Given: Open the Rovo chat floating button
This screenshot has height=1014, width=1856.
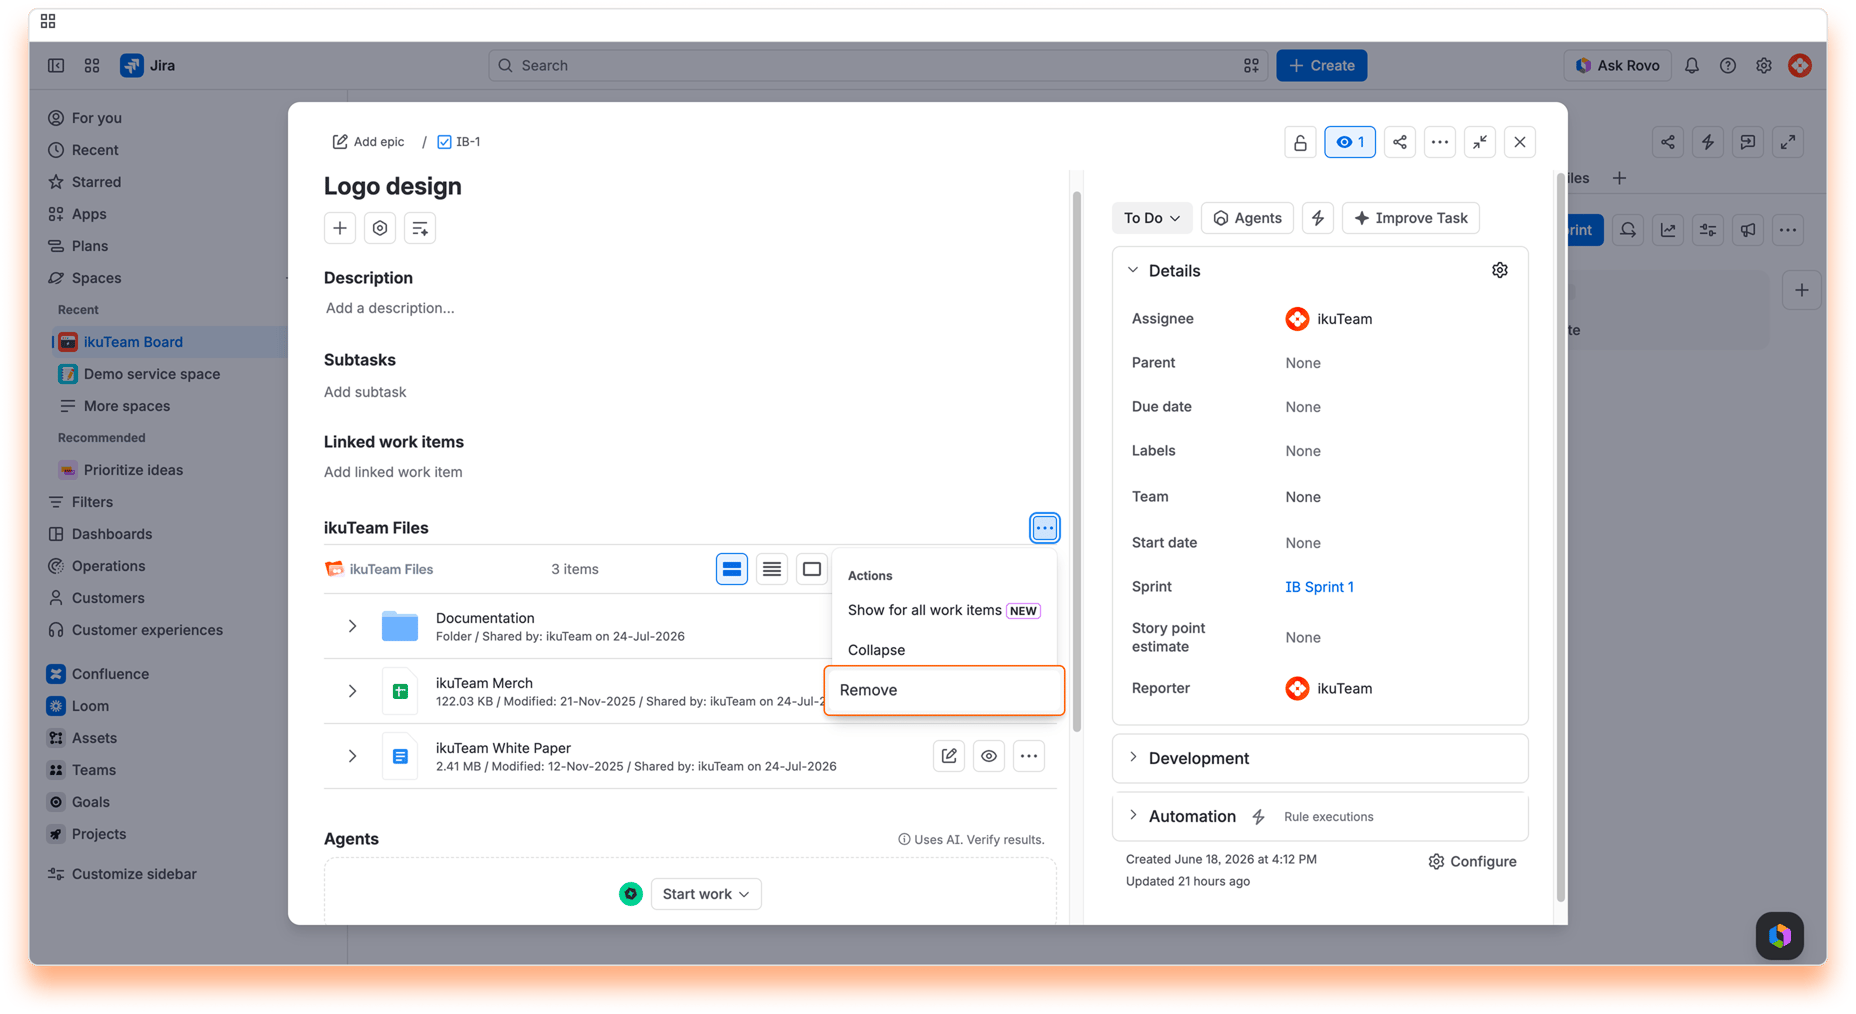Looking at the screenshot, I should coord(1779,936).
